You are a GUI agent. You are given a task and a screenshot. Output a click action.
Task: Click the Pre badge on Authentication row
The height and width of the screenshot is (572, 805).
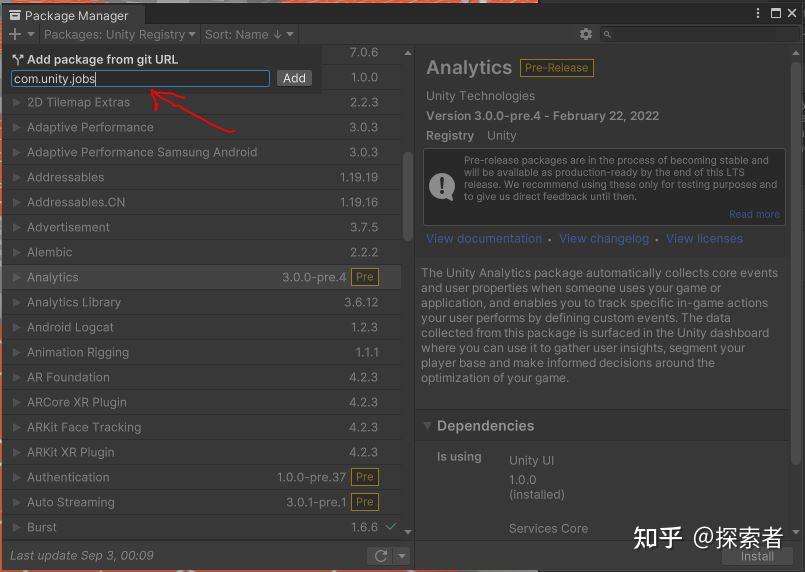pos(365,476)
